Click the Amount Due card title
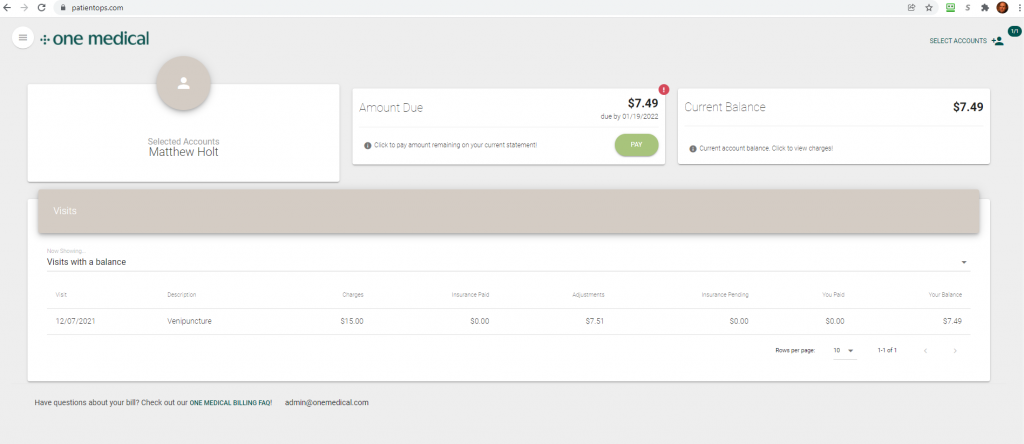The width and height of the screenshot is (1024, 444). pyautogui.click(x=391, y=108)
